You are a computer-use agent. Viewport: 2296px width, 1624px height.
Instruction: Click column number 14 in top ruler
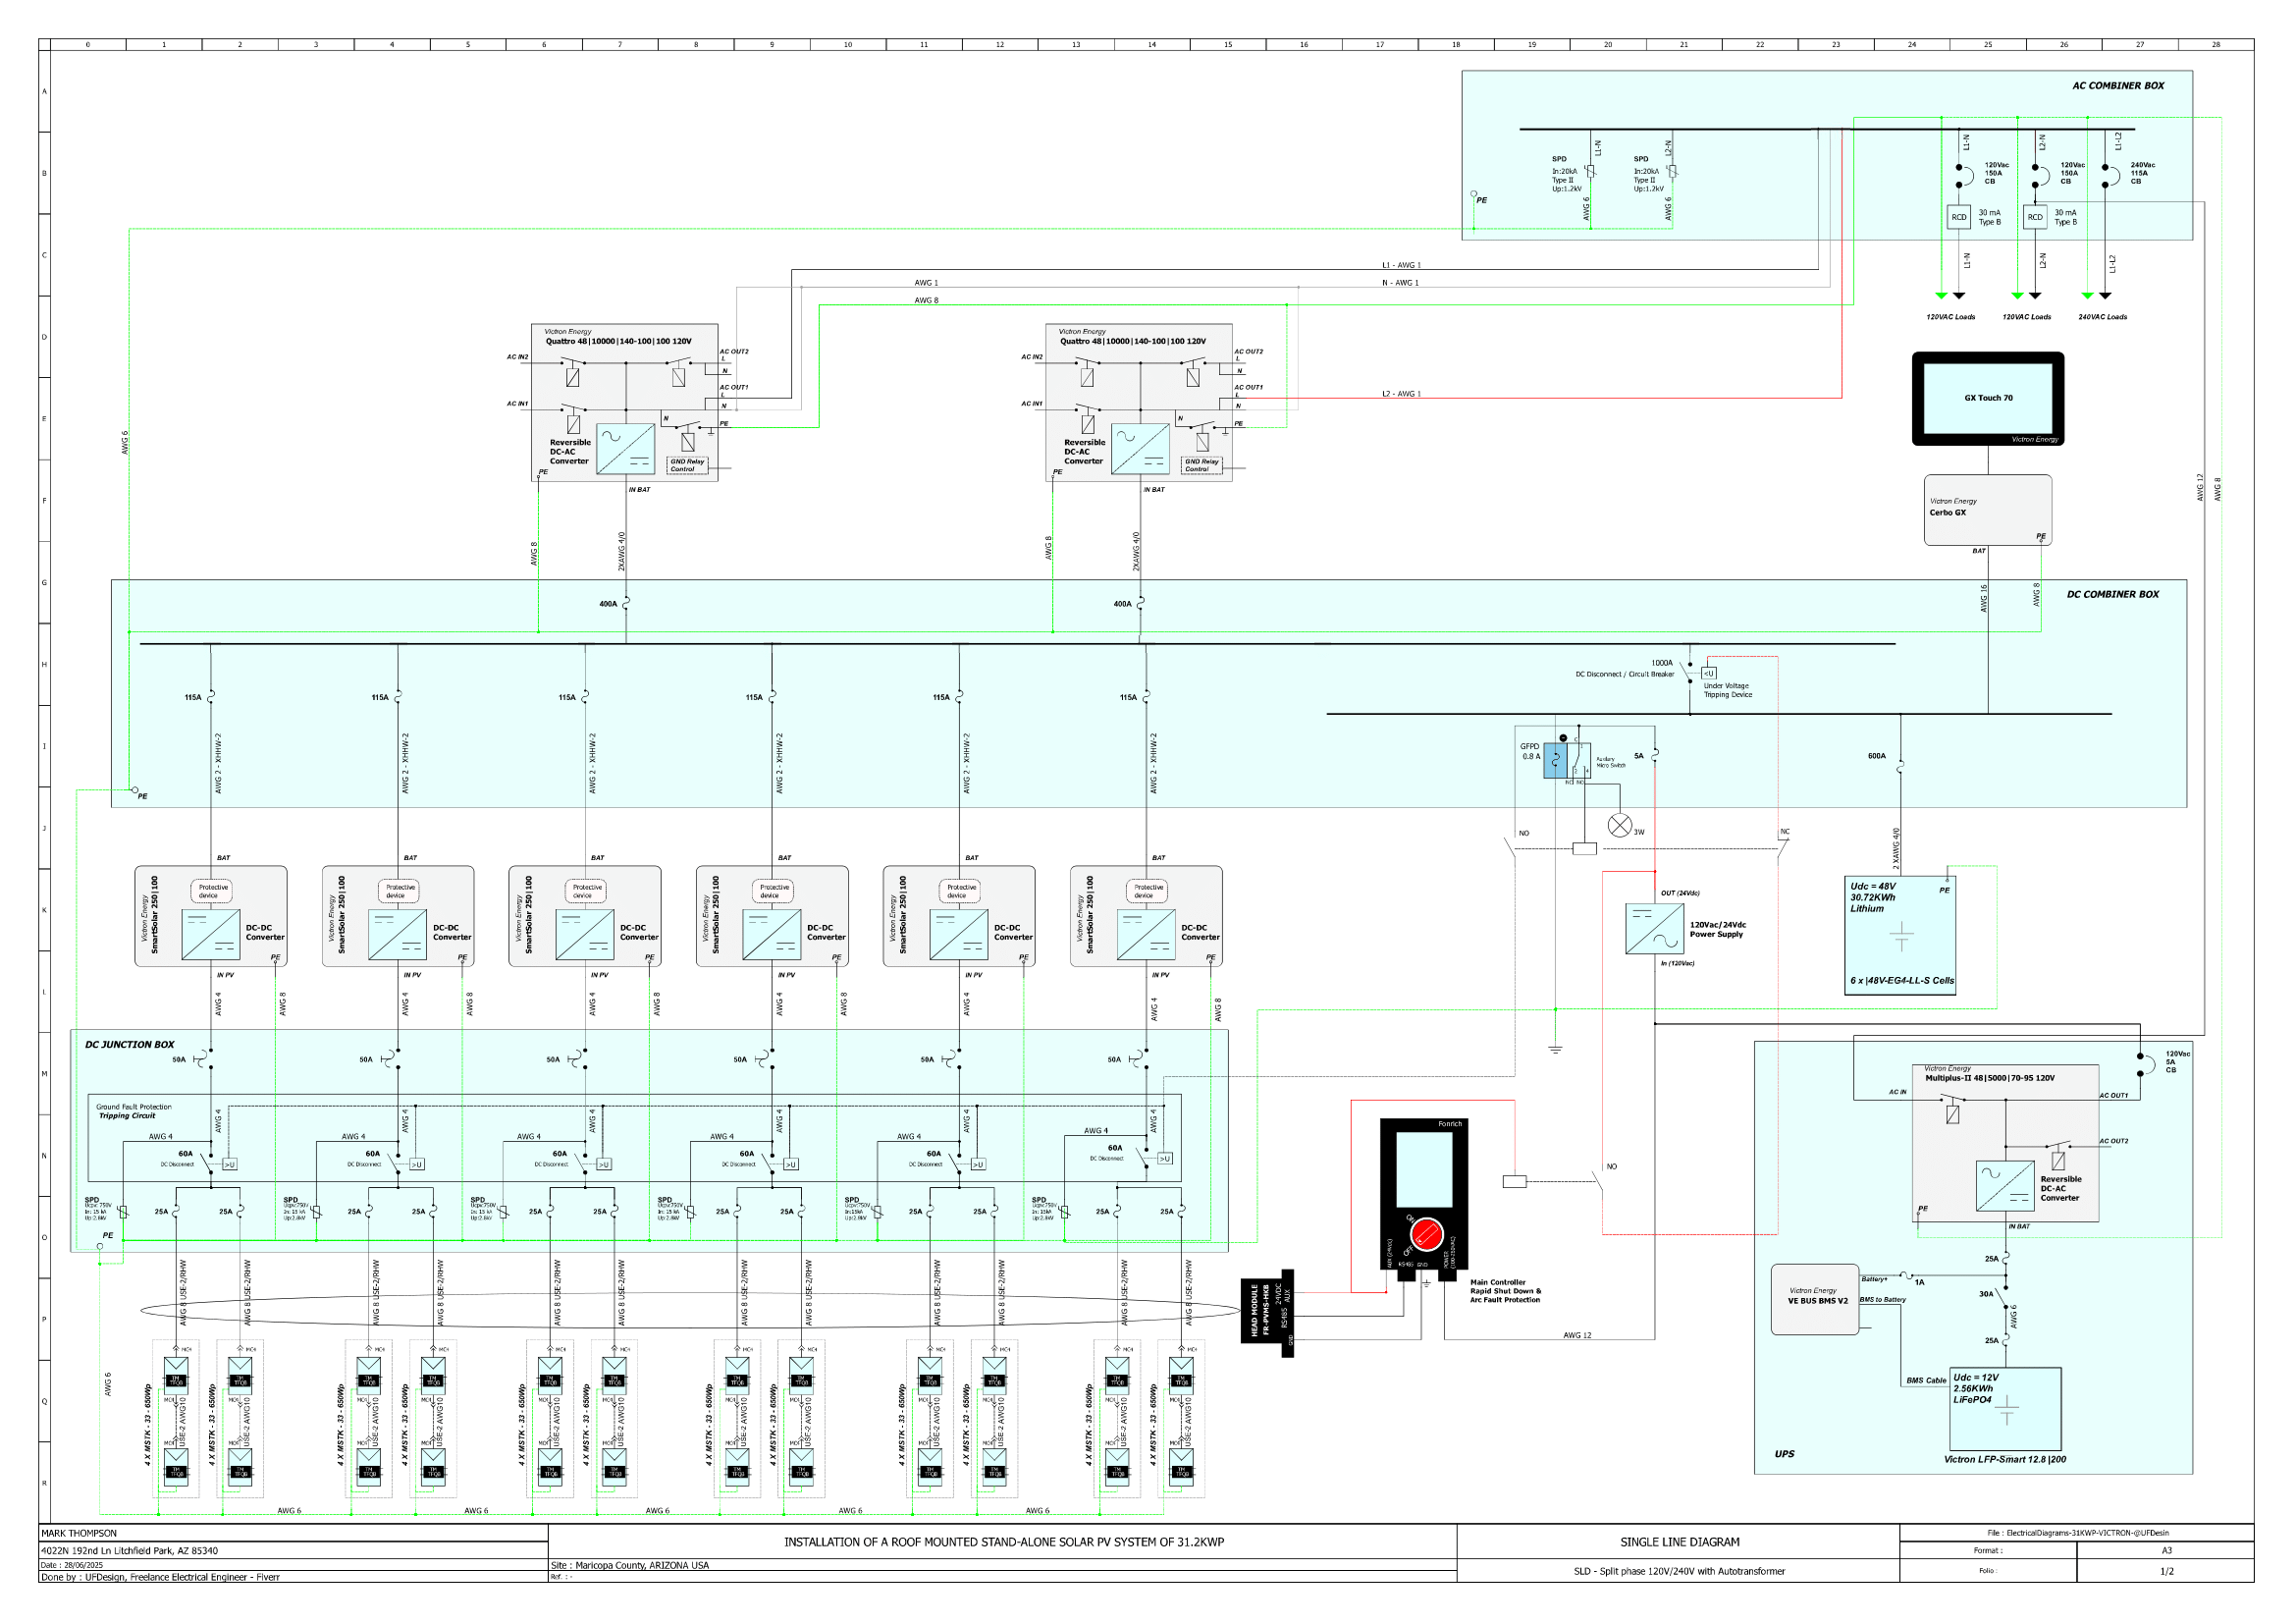point(1152,45)
